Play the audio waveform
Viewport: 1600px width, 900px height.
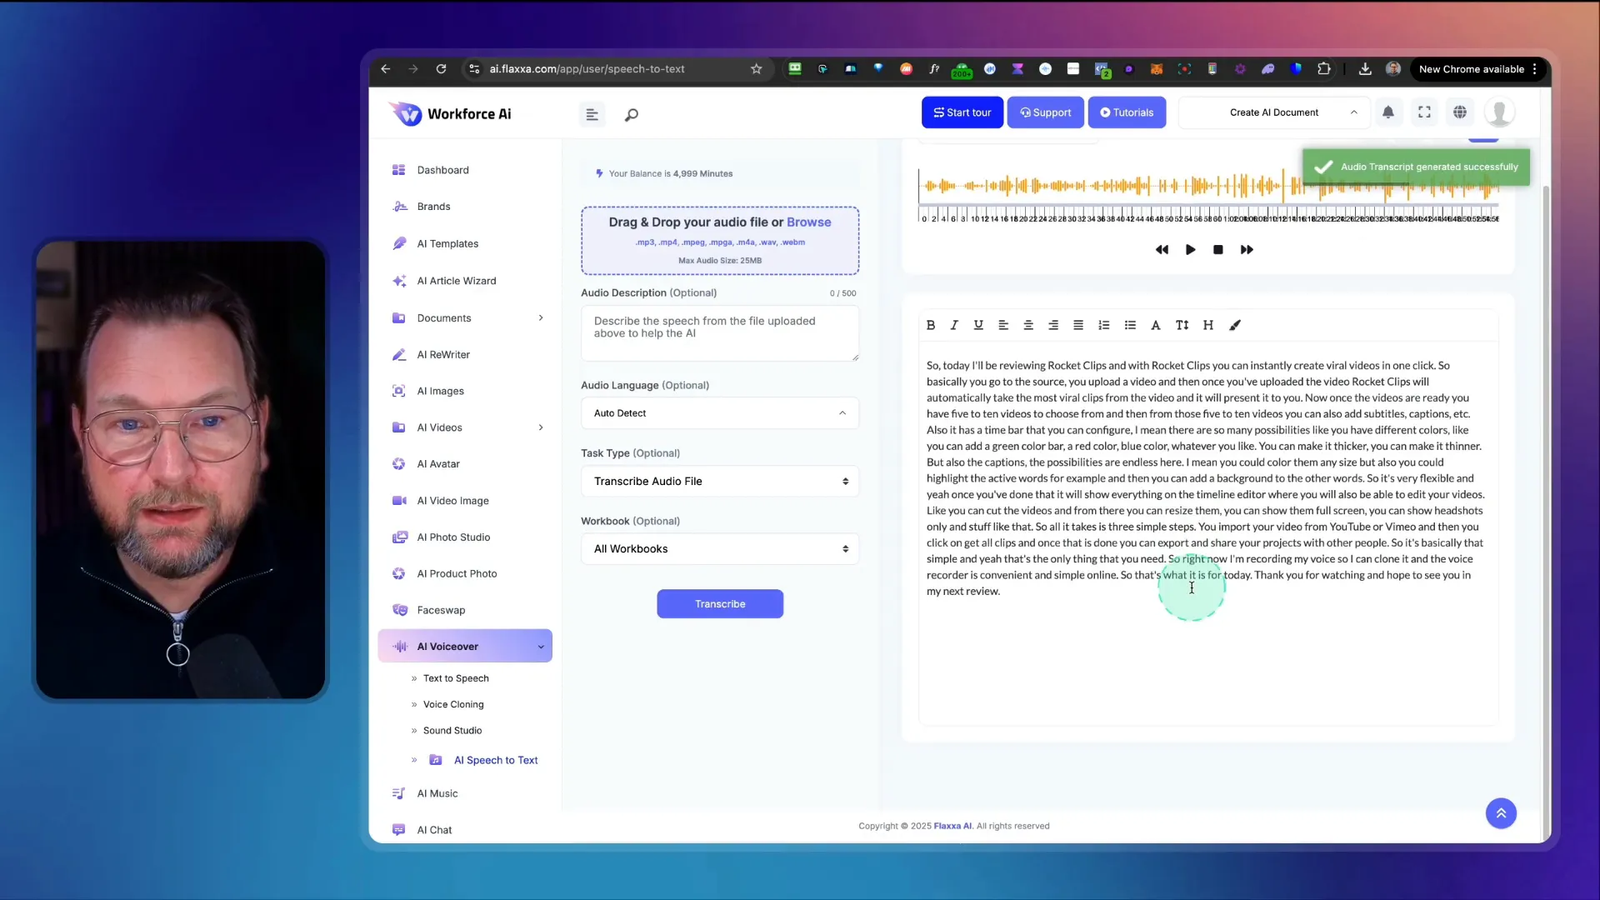(1190, 249)
